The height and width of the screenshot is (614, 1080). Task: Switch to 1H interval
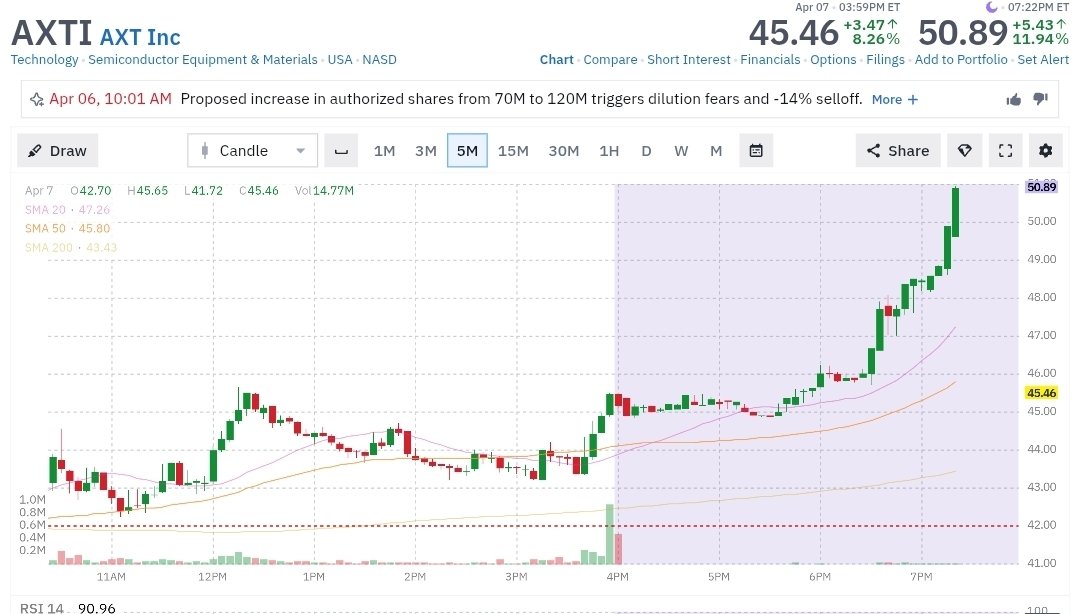click(x=609, y=151)
